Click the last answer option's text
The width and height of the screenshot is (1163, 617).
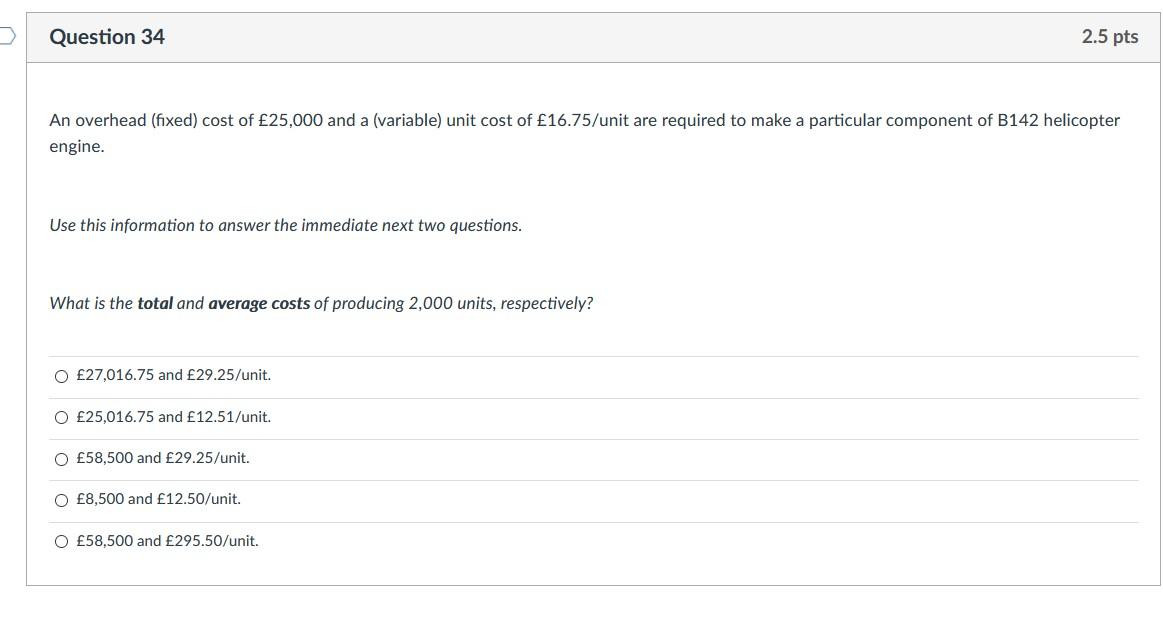click(166, 540)
